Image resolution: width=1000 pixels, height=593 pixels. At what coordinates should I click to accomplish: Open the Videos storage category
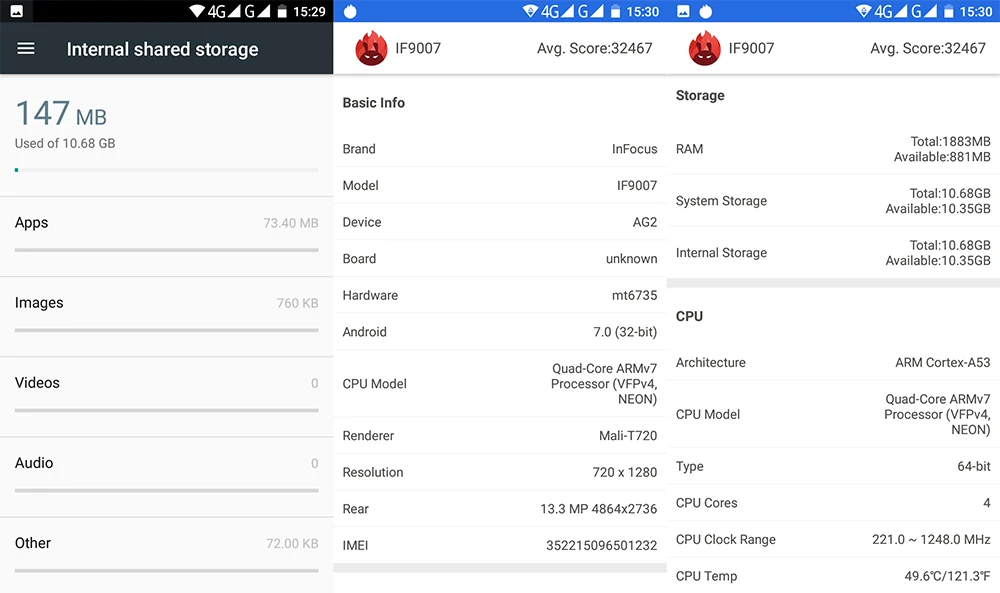pyautogui.click(x=166, y=397)
